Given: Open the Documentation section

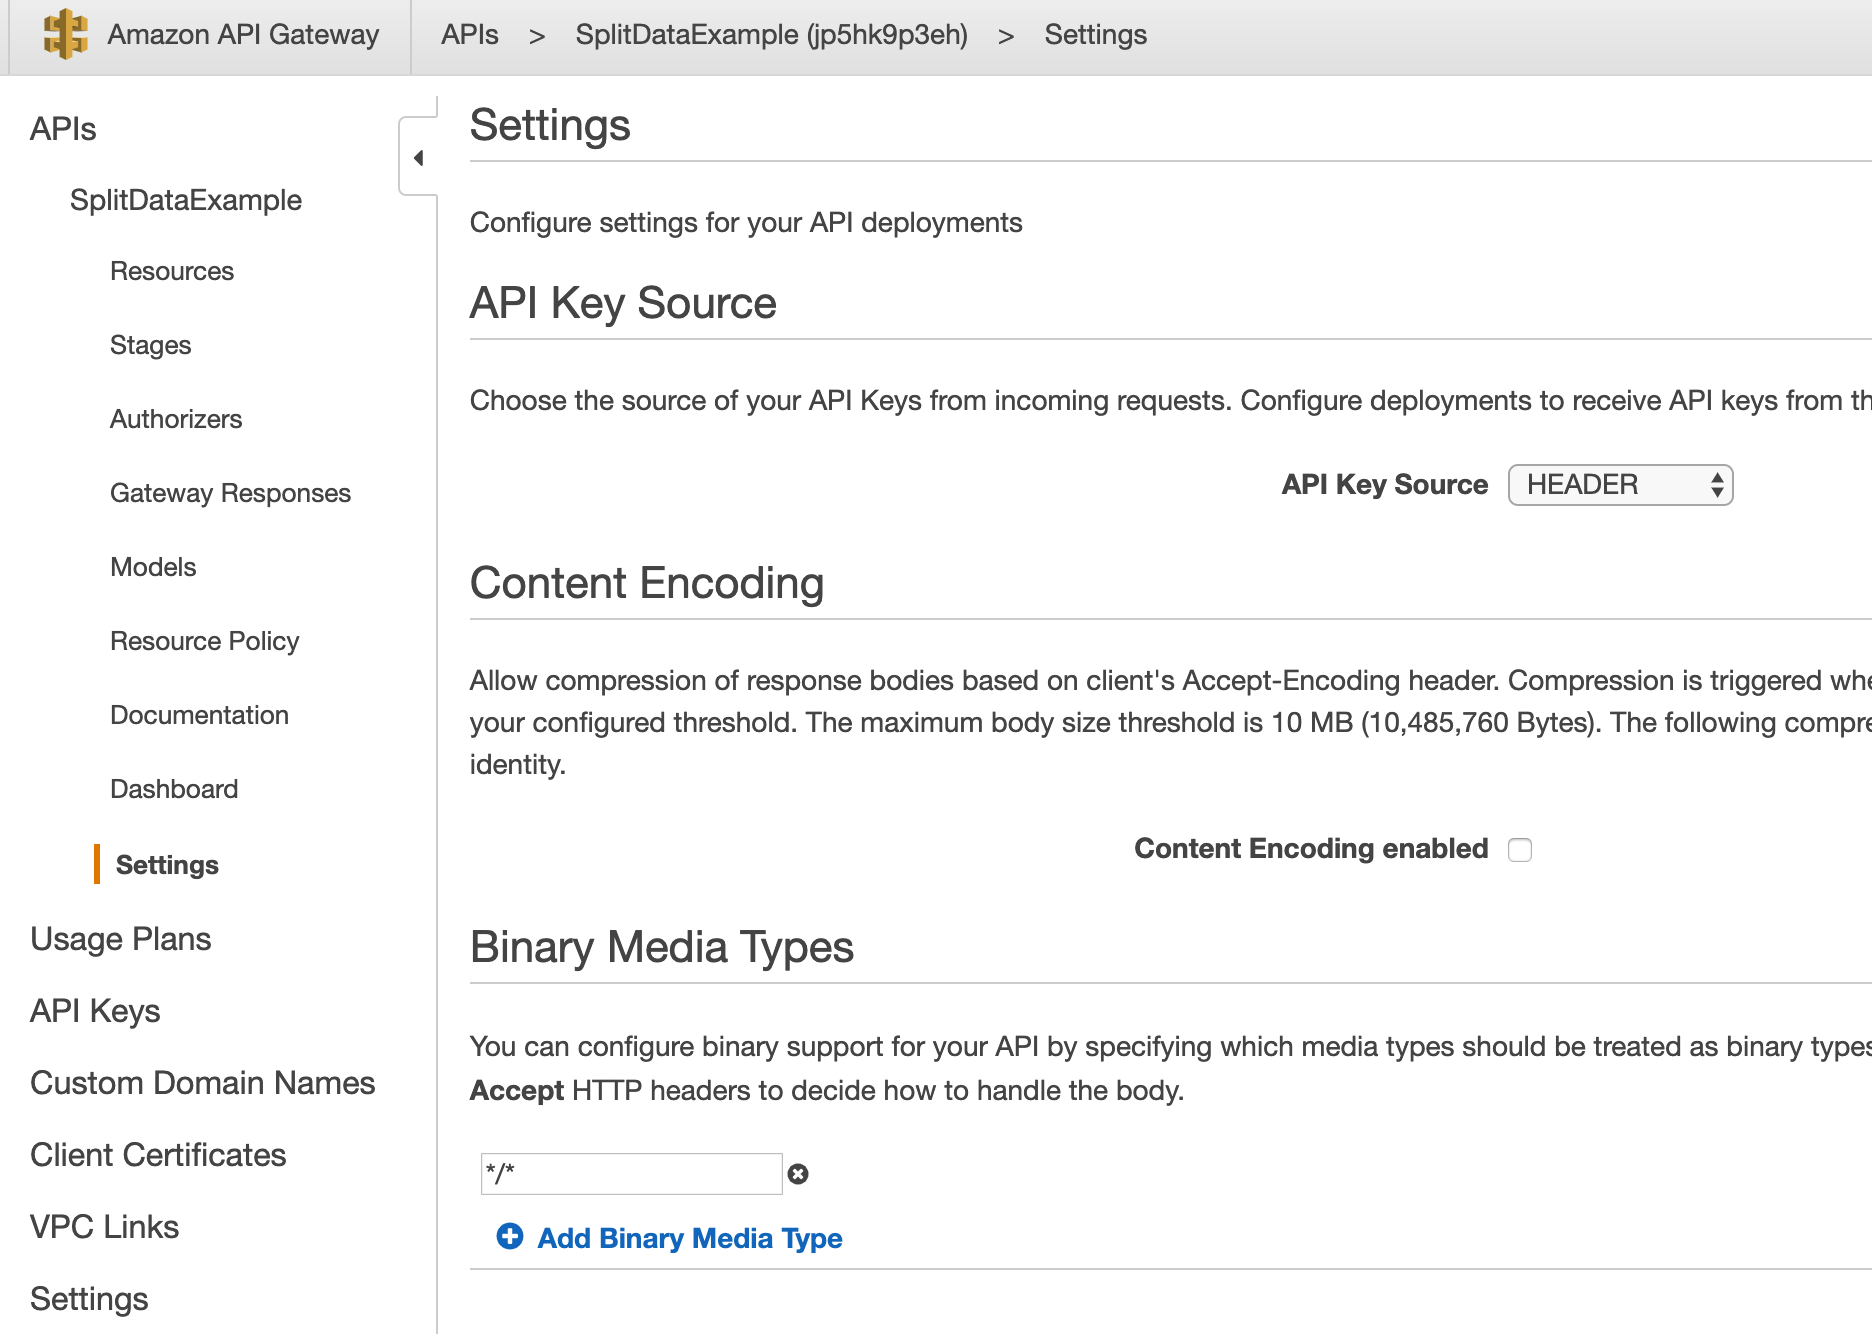Looking at the screenshot, I should coord(199,715).
